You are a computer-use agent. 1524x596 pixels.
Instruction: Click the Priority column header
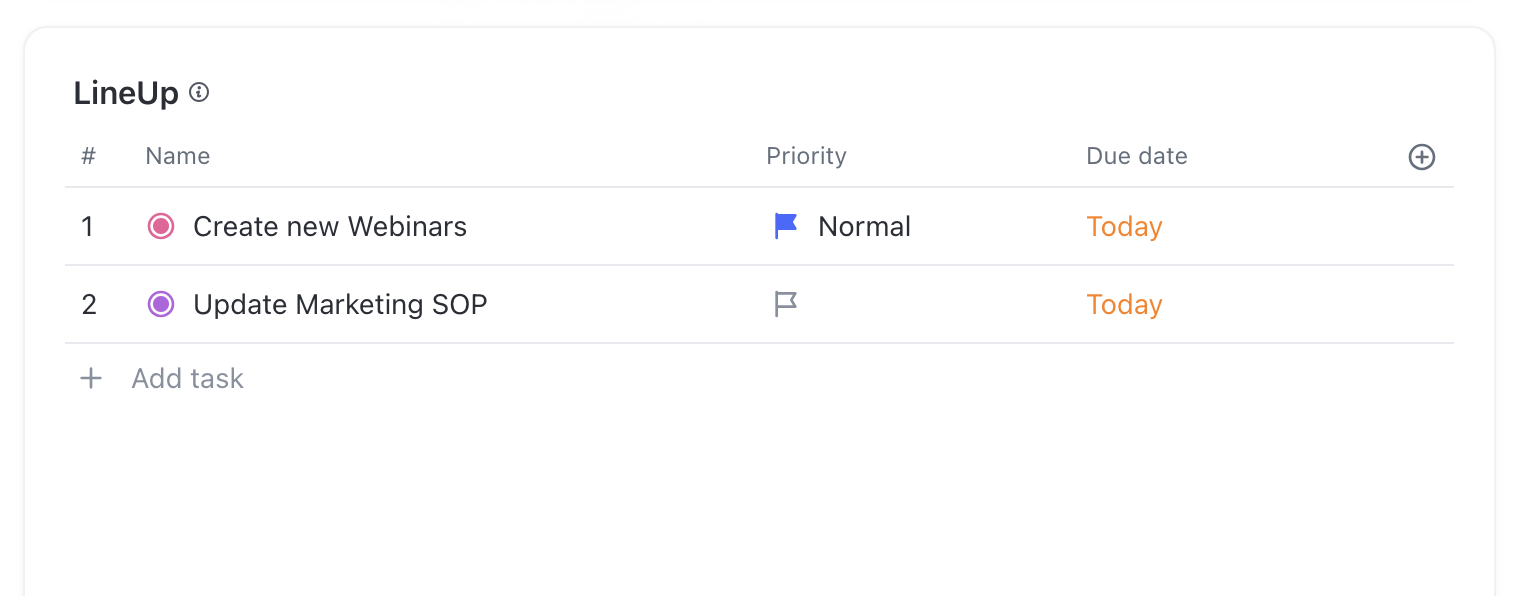coord(806,156)
